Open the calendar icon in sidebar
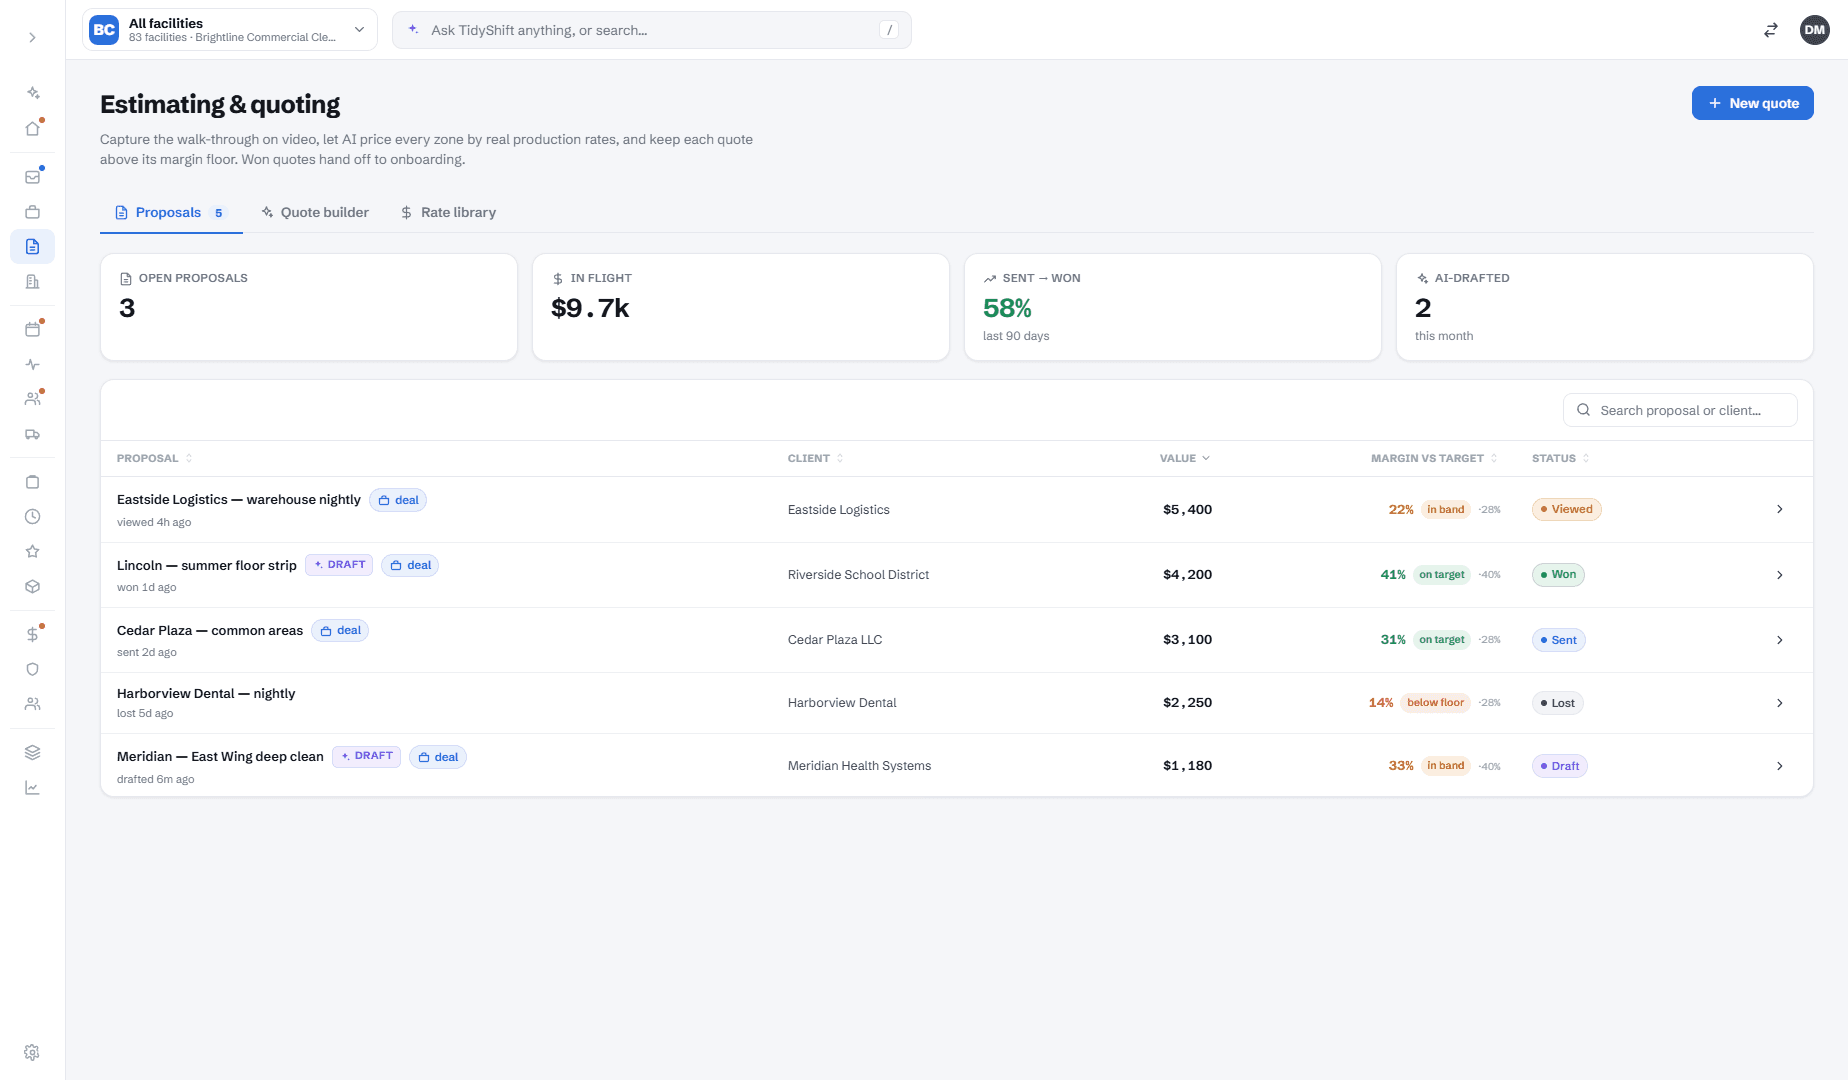 tap(32, 329)
